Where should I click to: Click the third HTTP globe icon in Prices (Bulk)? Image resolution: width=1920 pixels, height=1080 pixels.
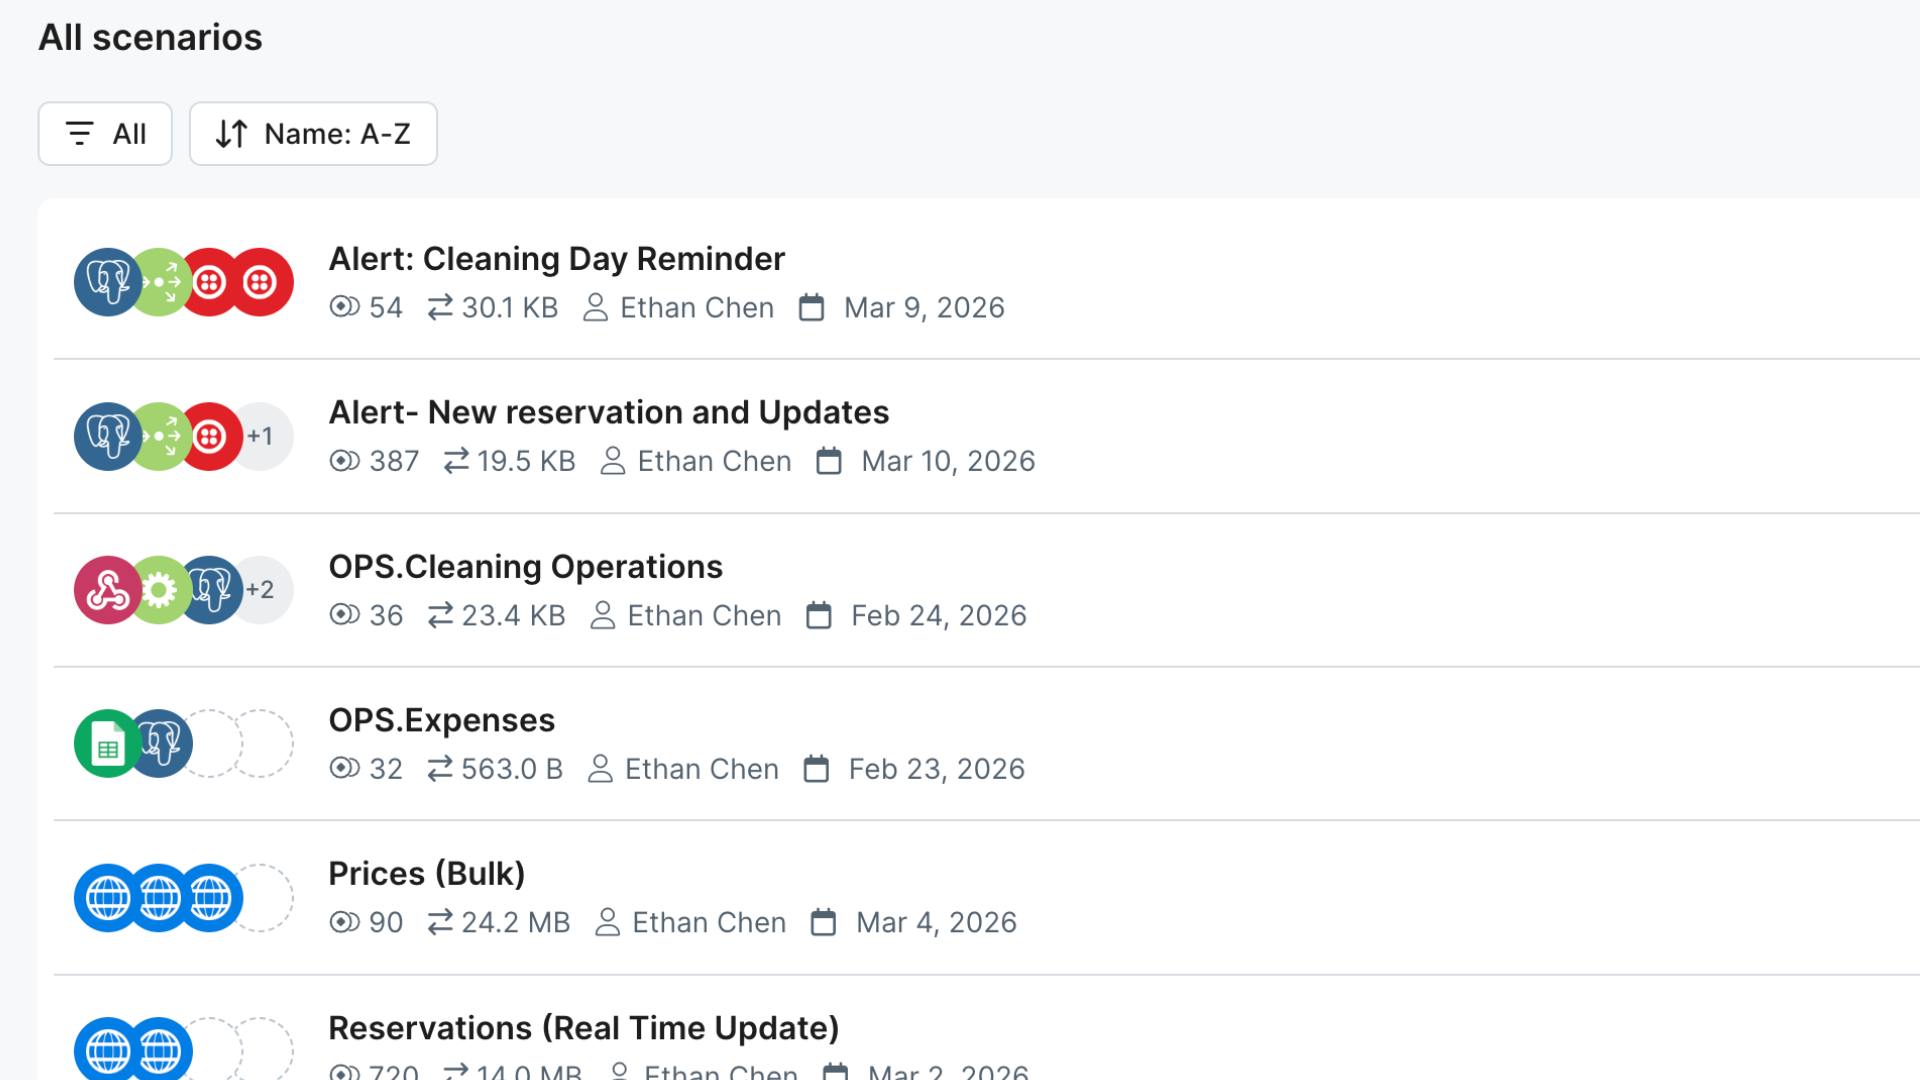click(x=211, y=898)
